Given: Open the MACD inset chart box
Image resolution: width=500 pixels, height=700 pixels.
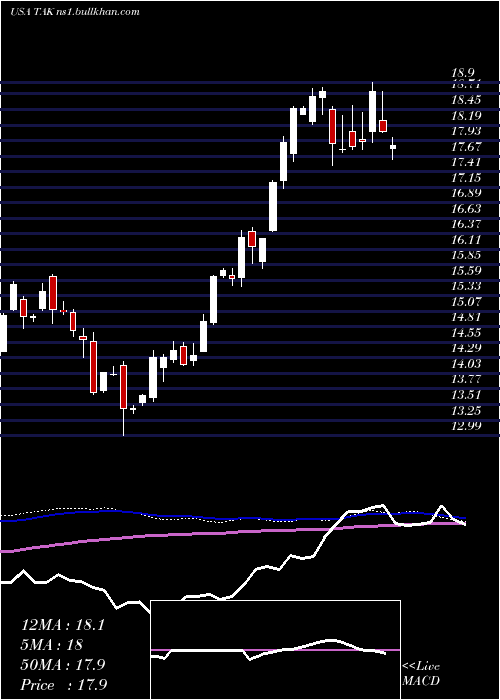Looking at the screenshot, I should [275, 650].
